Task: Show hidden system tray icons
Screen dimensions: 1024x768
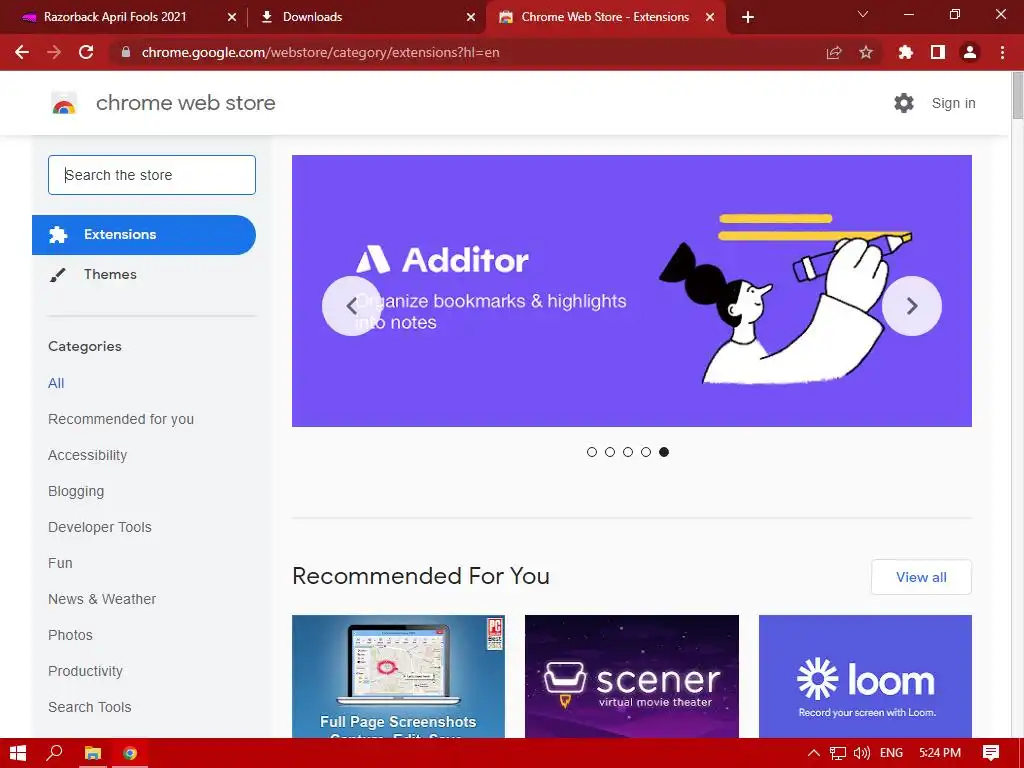Action: click(814, 753)
